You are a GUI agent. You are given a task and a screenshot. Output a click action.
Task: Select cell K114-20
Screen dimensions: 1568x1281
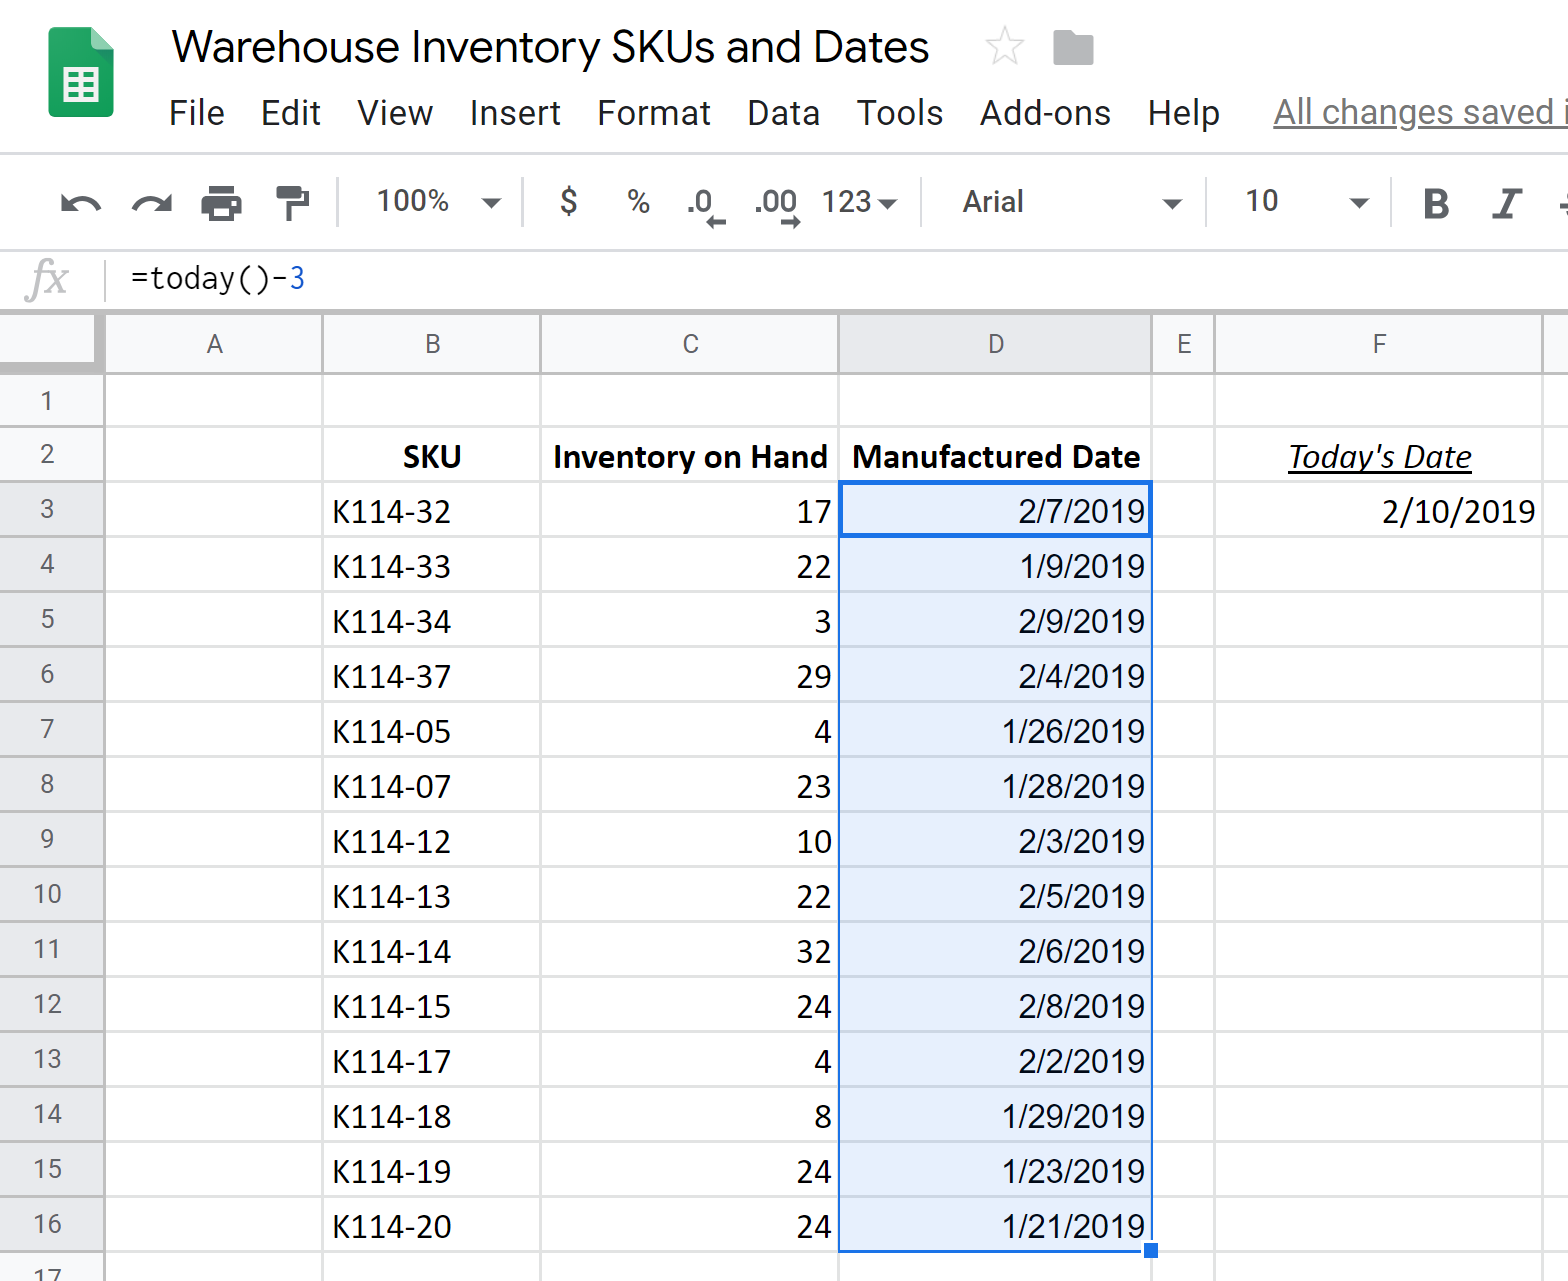point(432,1226)
